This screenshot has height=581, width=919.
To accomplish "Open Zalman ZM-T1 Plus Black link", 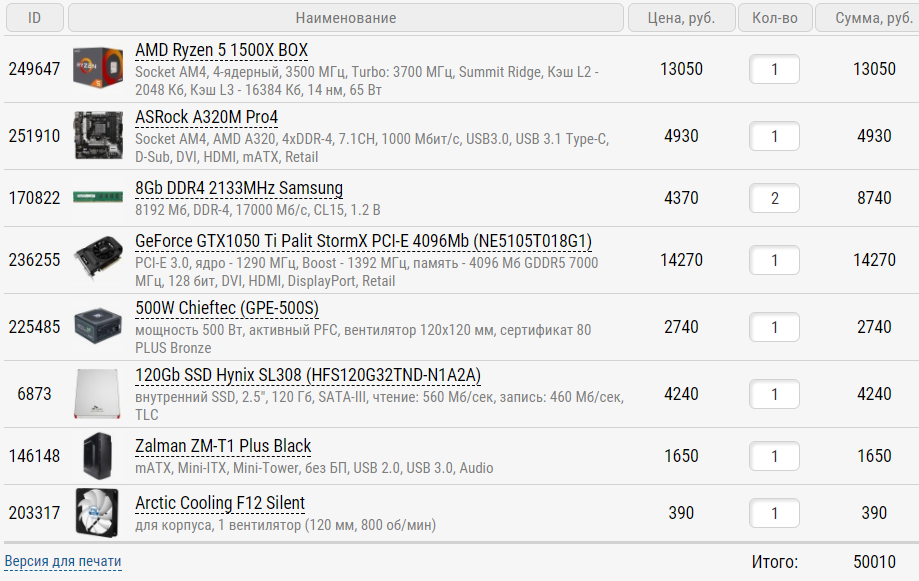I will coord(223,446).
